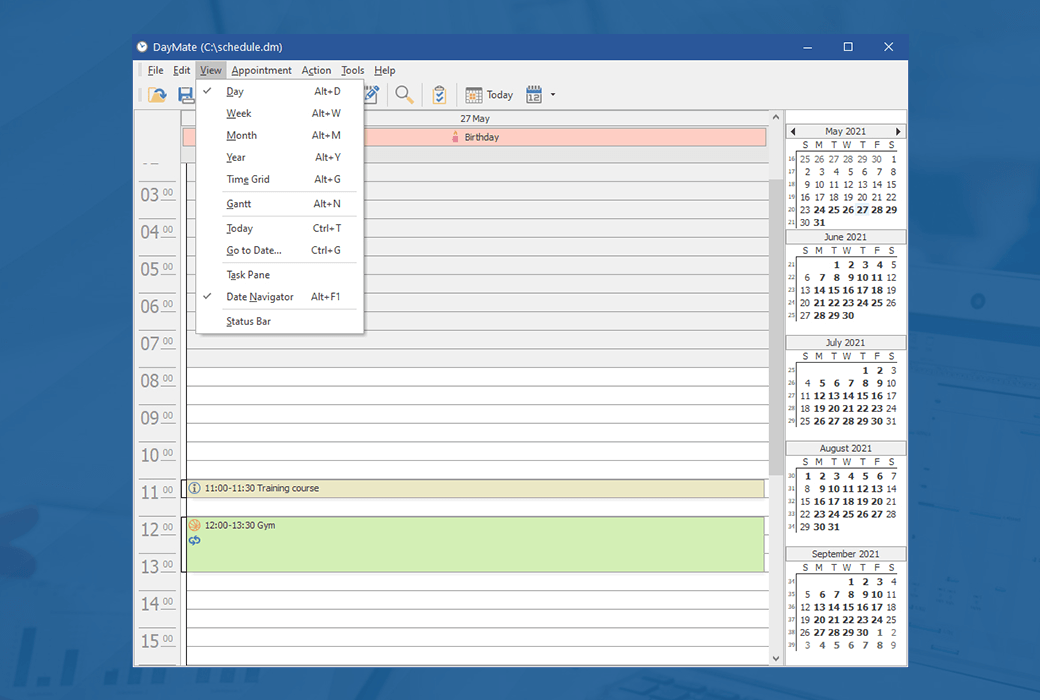The image size is (1040, 700).
Task: Click the 15:00 time slot label
Action: coord(157,641)
